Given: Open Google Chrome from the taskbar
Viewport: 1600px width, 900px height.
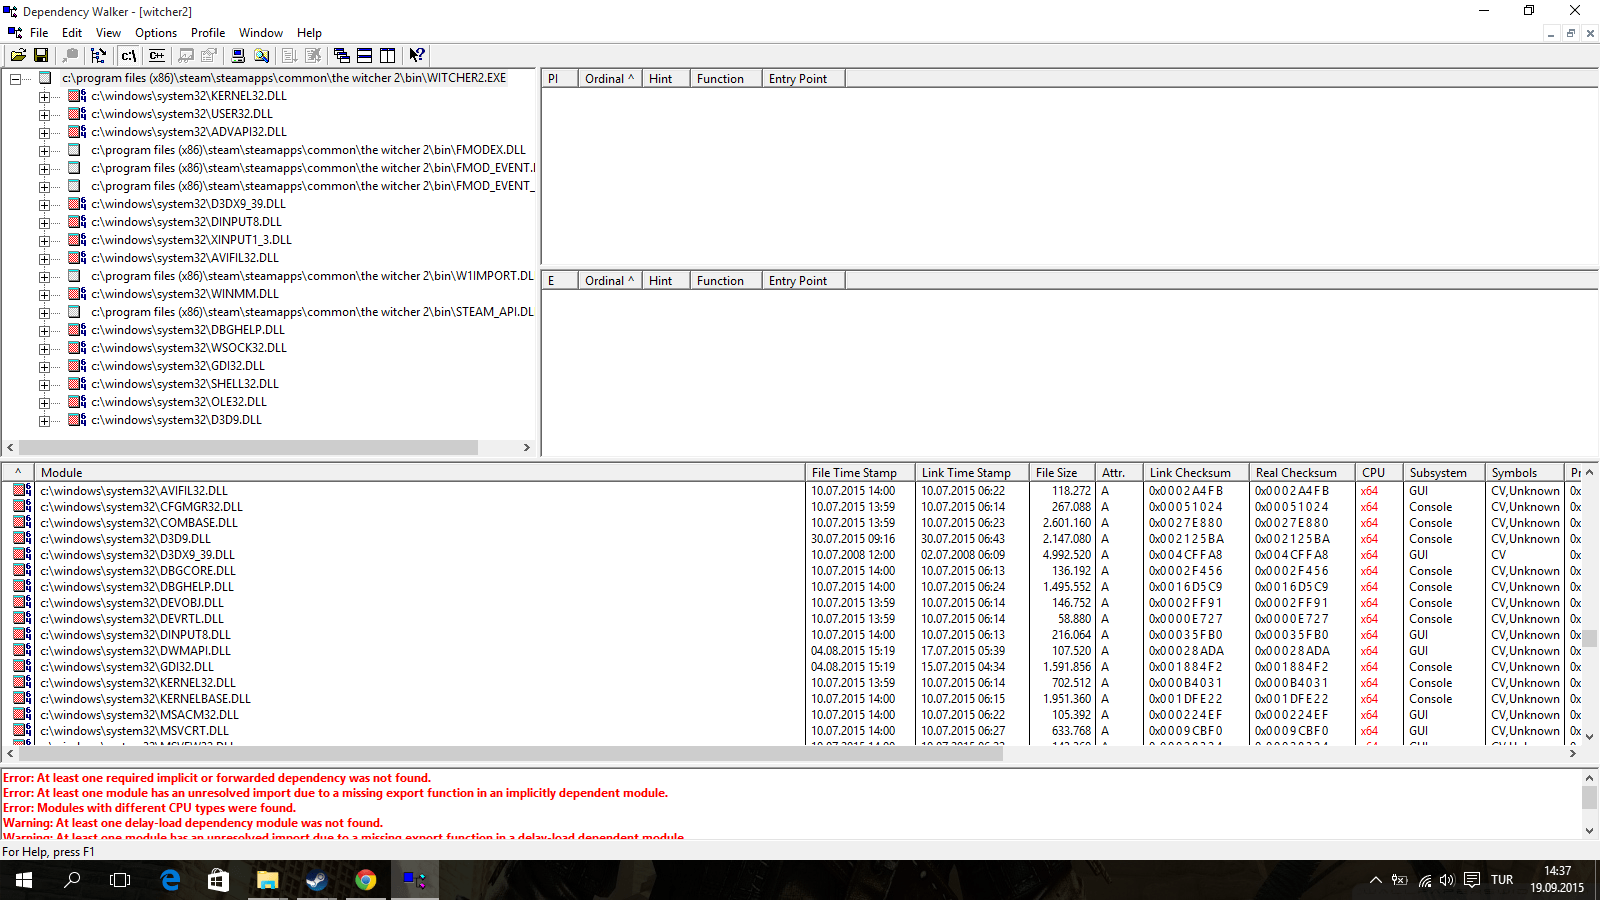Looking at the screenshot, I should 365,880.
